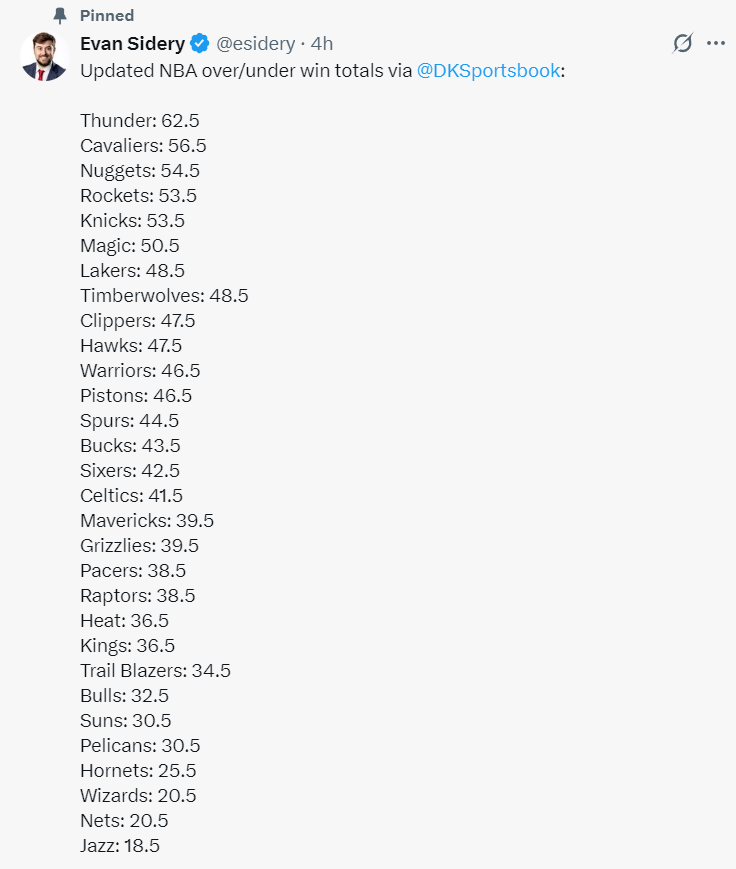Open the @DKSportsbook mention link
The image size is (736, 869).
click(x=488, y=70)
